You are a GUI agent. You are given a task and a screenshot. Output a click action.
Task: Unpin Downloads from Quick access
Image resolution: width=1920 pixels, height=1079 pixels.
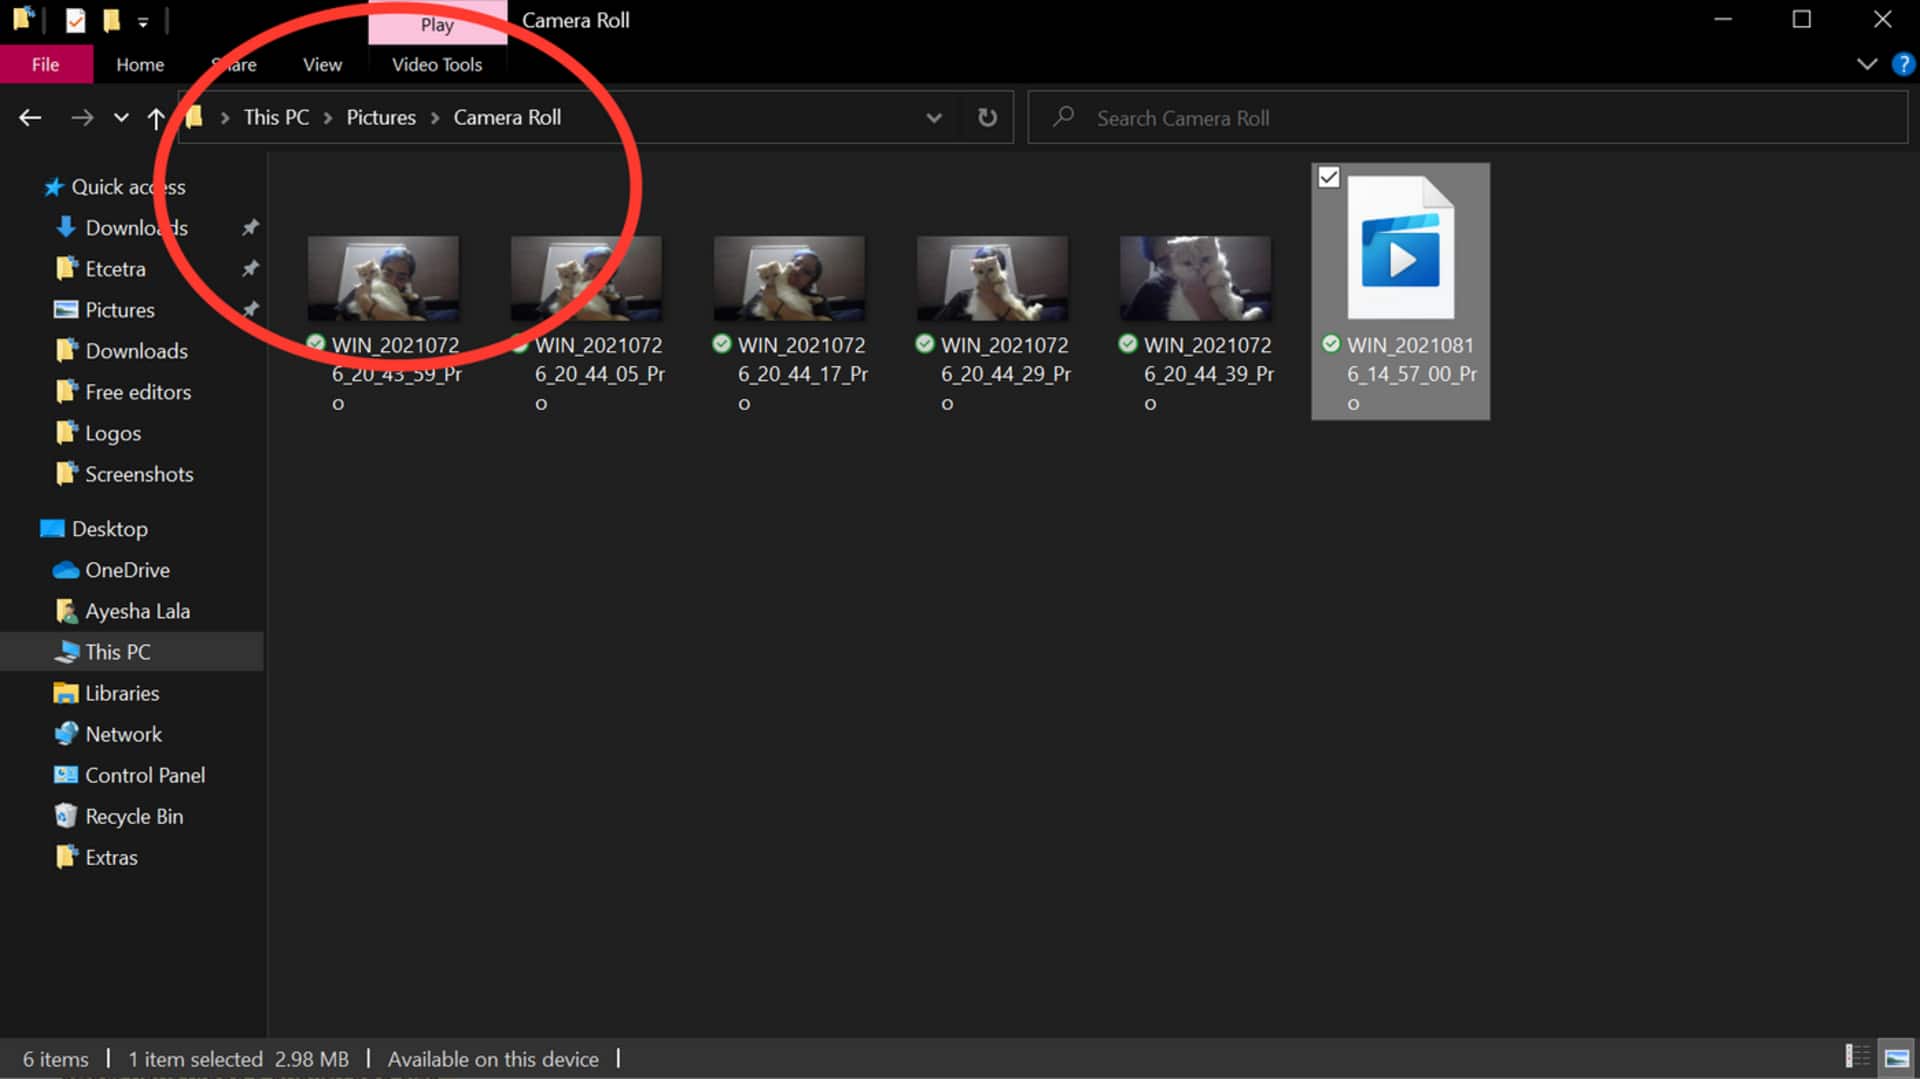(x=250, y=227)
